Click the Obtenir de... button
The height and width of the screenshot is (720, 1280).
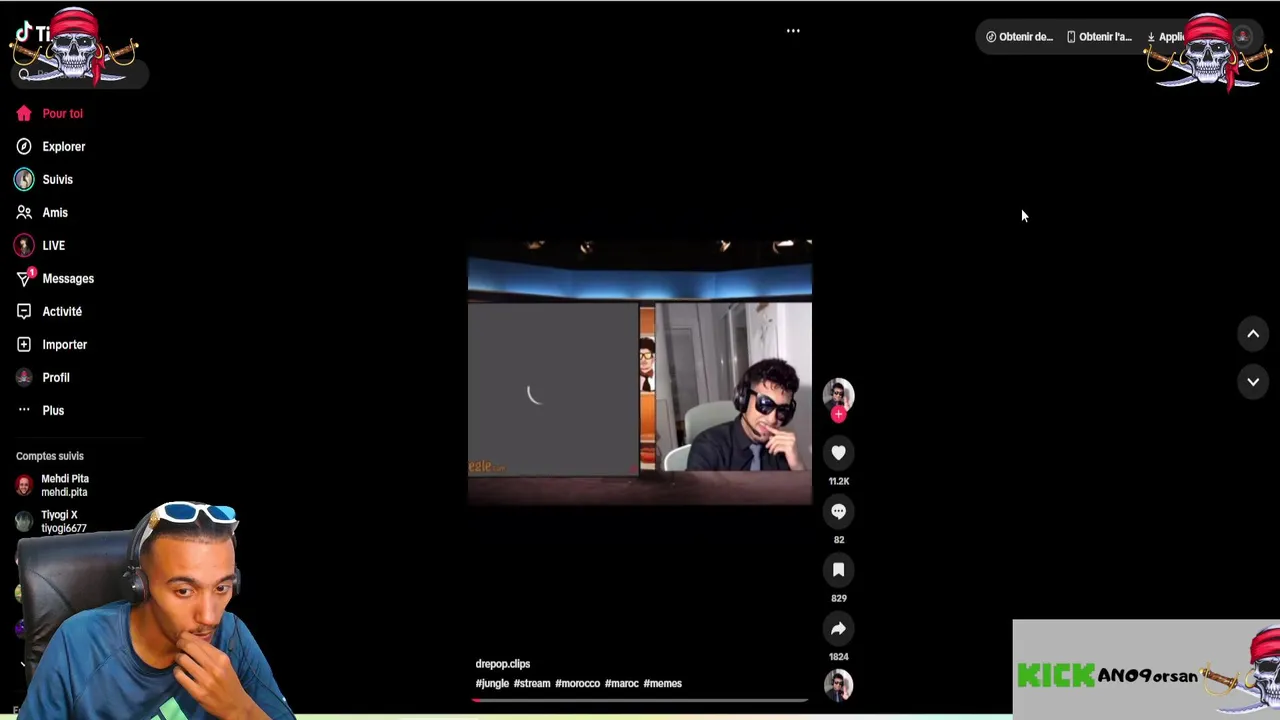pos(1019,37)
